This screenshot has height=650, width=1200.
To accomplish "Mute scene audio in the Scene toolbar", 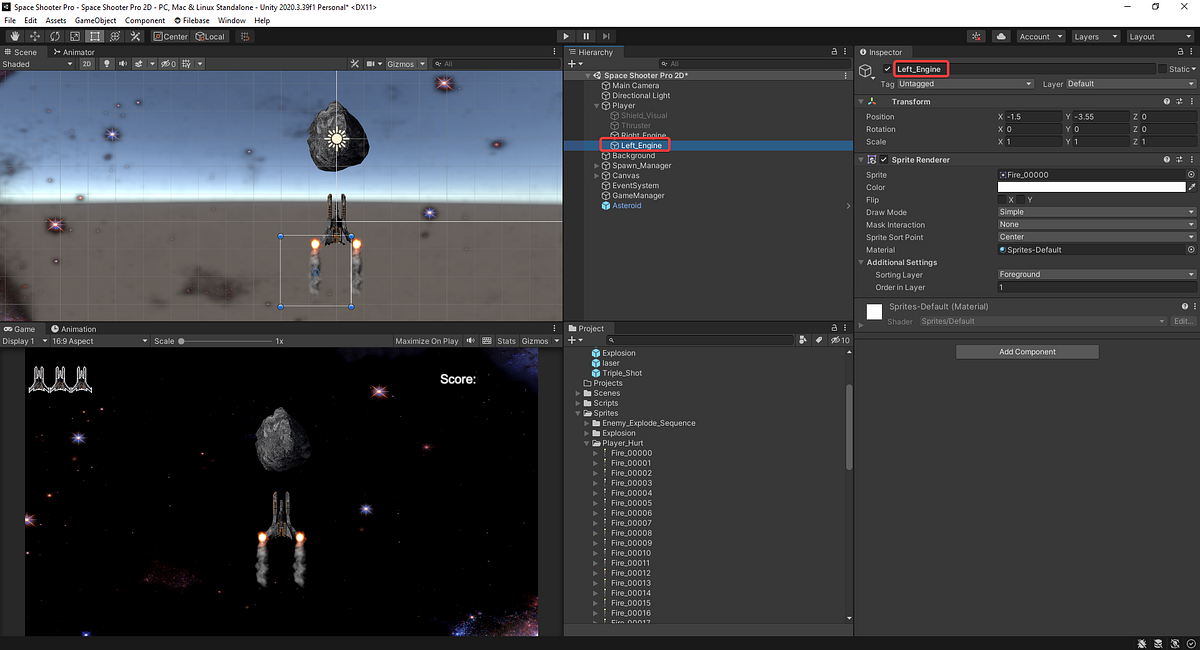I will coord(122,63).
